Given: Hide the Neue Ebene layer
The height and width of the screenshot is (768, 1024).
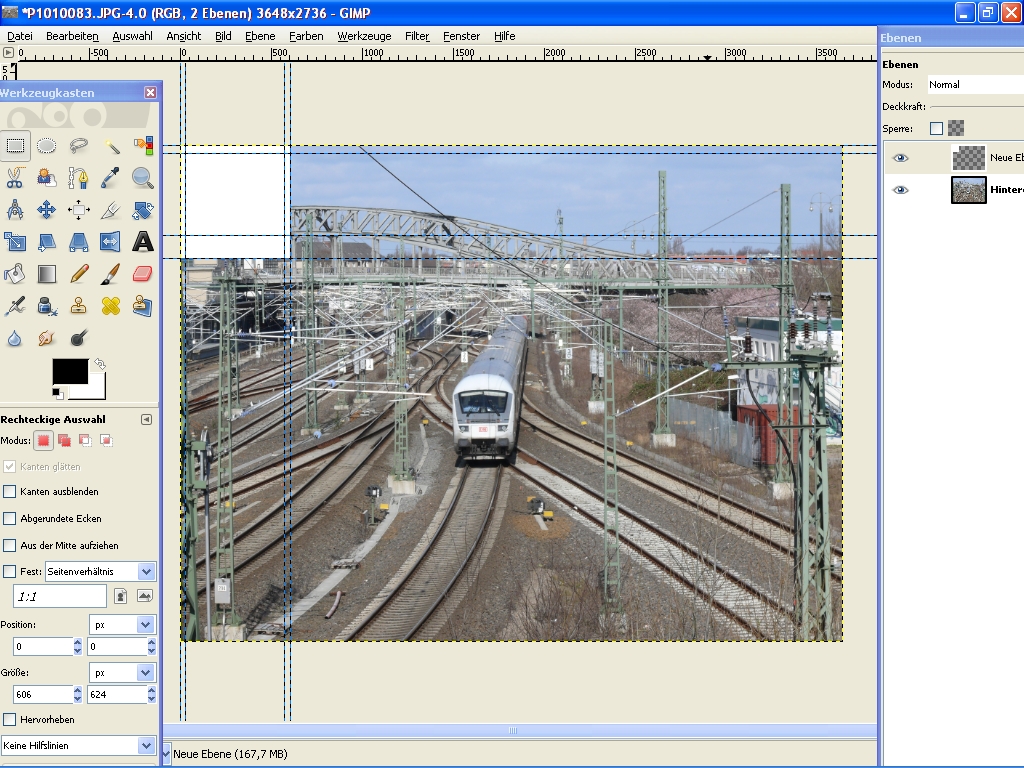Looking at the screenshot, I should pyautogui.click(x=901, y=158).
